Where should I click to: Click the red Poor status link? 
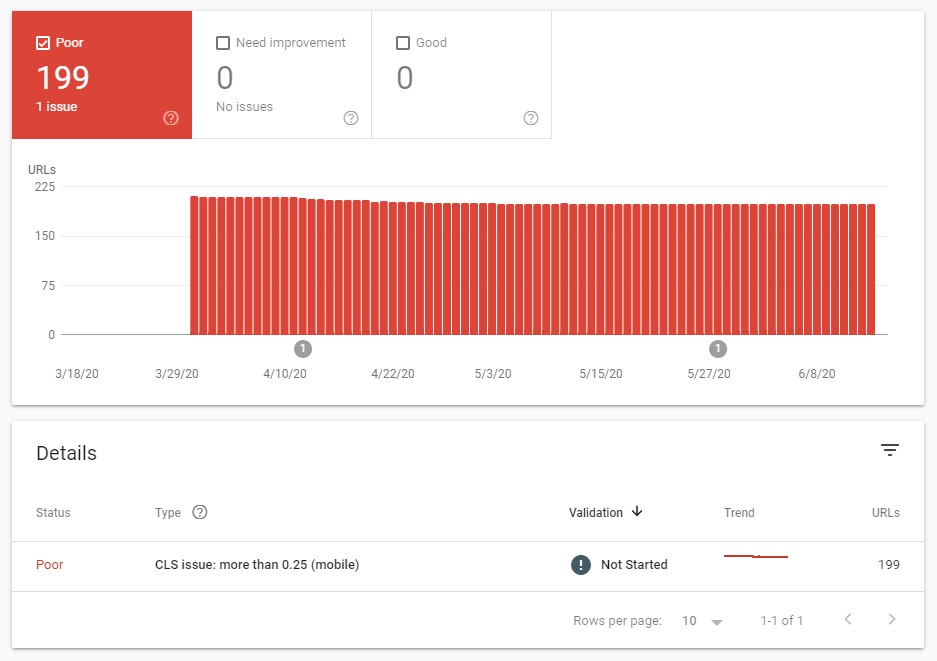pos(50,565)
